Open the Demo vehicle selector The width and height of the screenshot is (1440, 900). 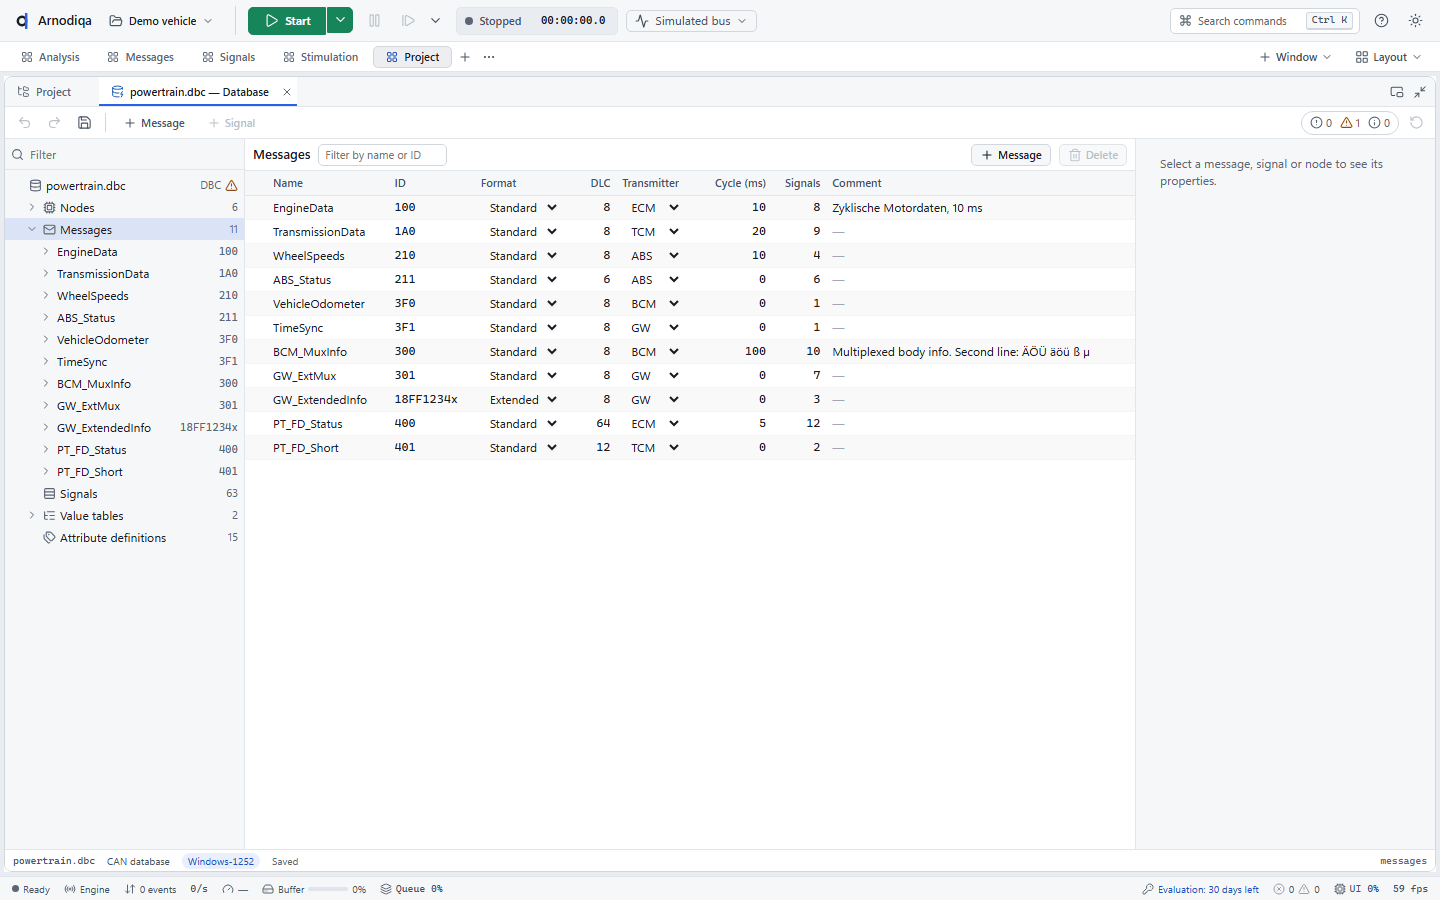(161, 21)
